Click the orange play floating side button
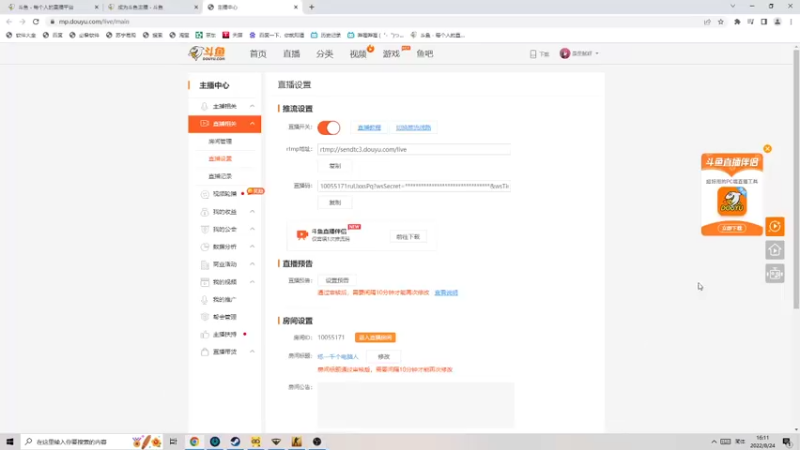 [774, 226]
